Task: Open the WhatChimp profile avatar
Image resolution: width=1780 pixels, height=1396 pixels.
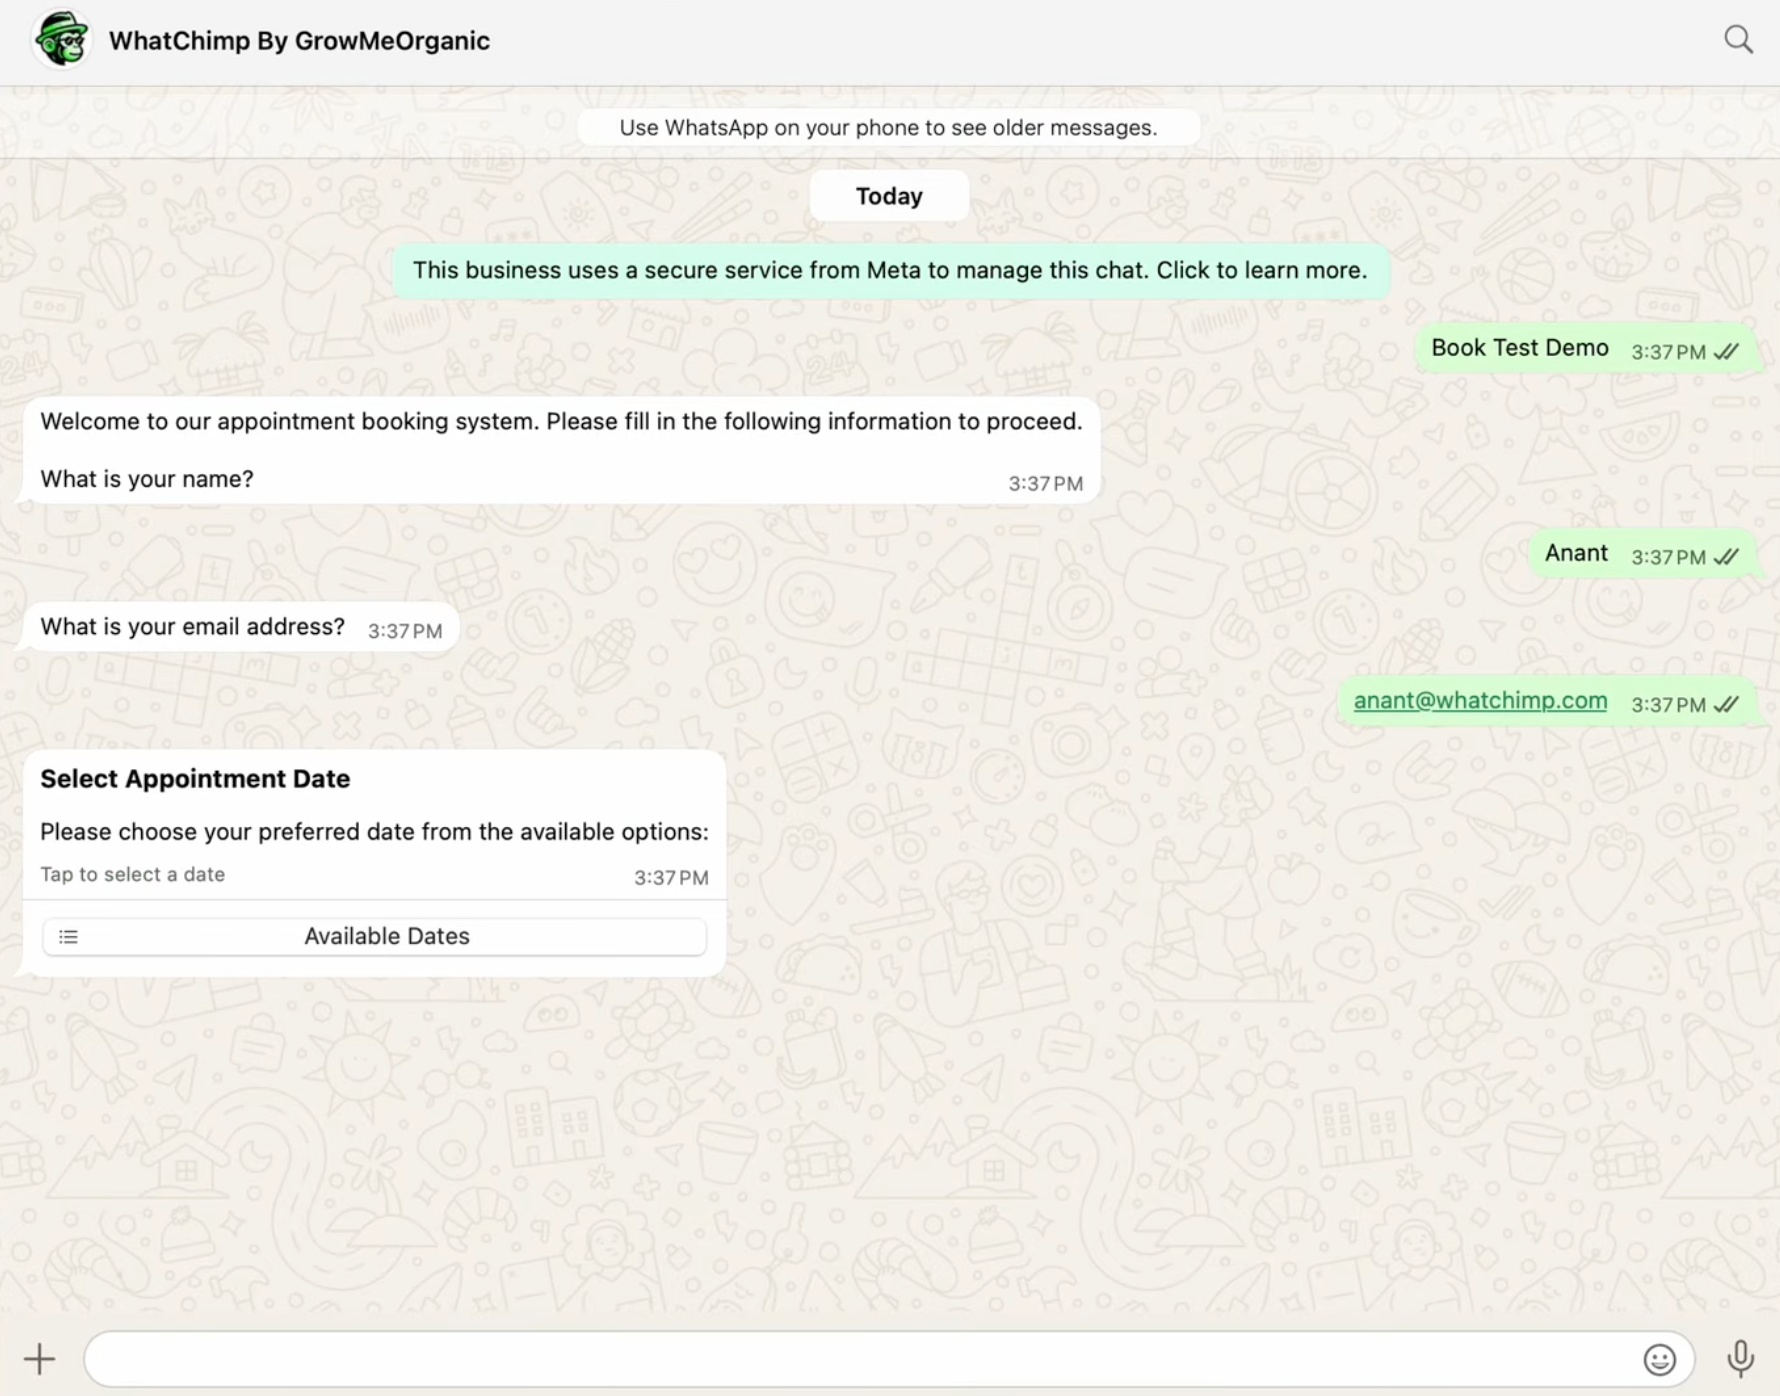Action: [62, 40]
